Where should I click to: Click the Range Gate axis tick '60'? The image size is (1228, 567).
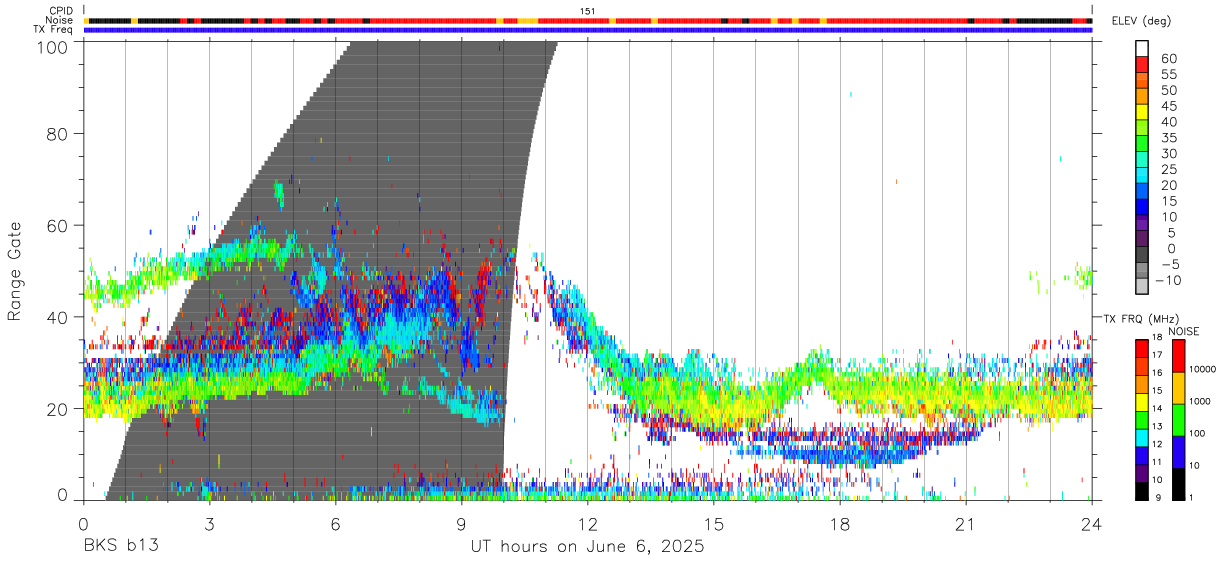click(x=58, y=225)
